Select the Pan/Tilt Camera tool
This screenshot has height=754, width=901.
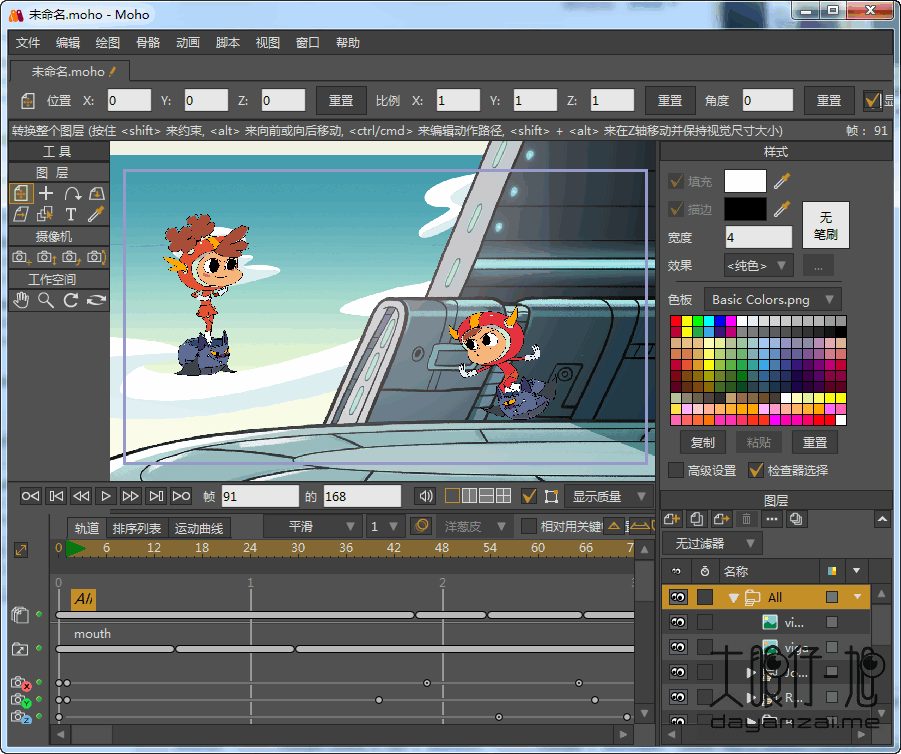pyautogui.click(x=97, y=257)
